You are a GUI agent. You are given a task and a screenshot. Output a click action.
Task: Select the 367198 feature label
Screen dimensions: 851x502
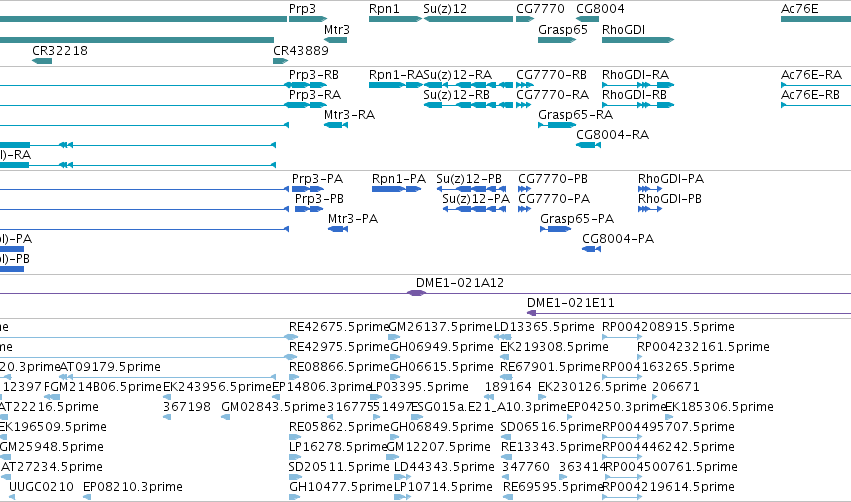pos(187,407)
